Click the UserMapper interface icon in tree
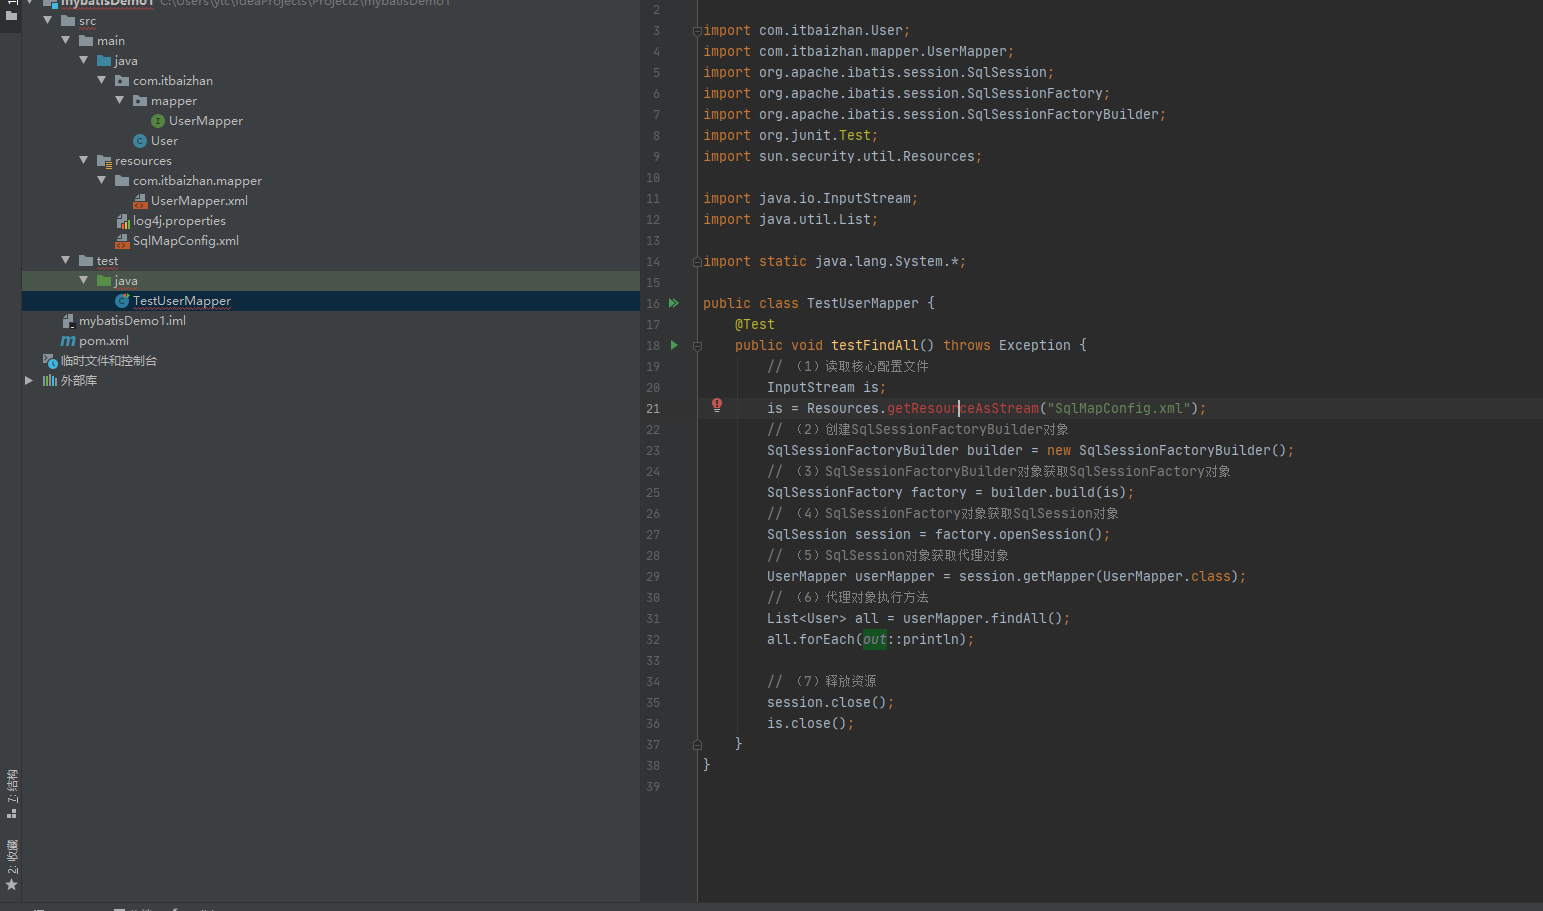 click(158, 121)
